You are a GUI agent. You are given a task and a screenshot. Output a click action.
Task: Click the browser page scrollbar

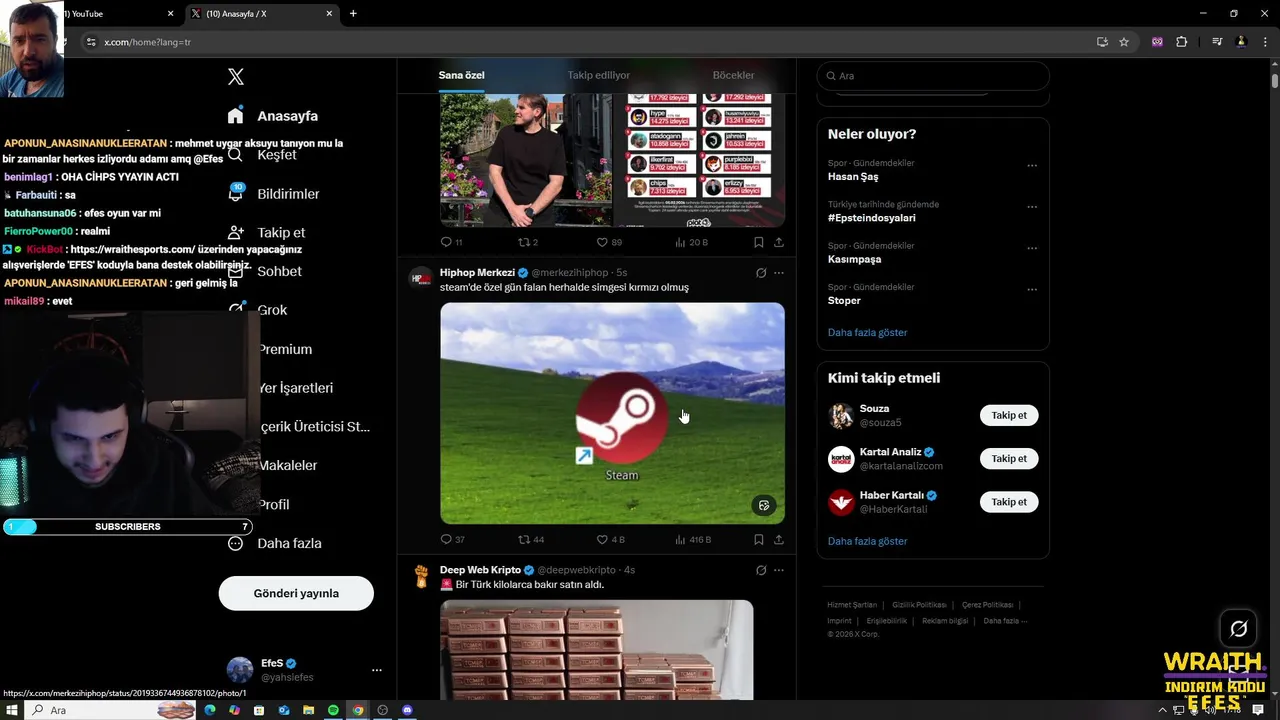(x=1274, y=81)
